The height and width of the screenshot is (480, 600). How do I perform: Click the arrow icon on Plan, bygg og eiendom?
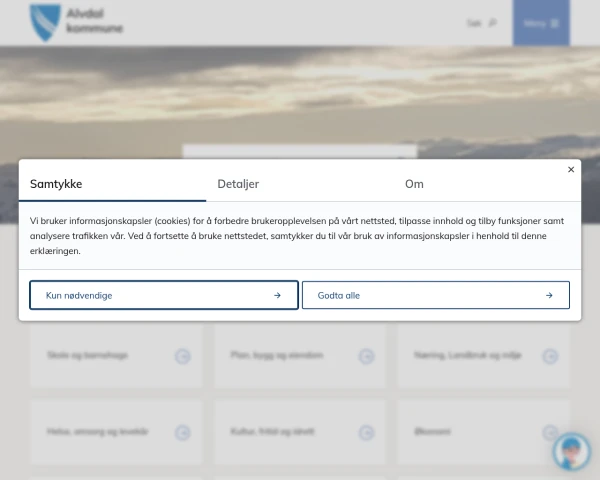367,356
